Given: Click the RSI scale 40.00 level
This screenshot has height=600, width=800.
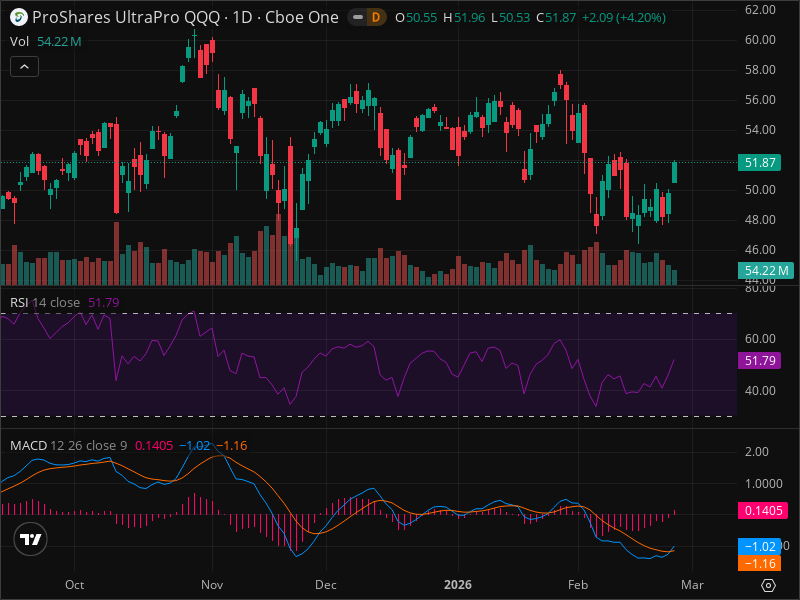Looking at the screenshot, I should 760,391.
